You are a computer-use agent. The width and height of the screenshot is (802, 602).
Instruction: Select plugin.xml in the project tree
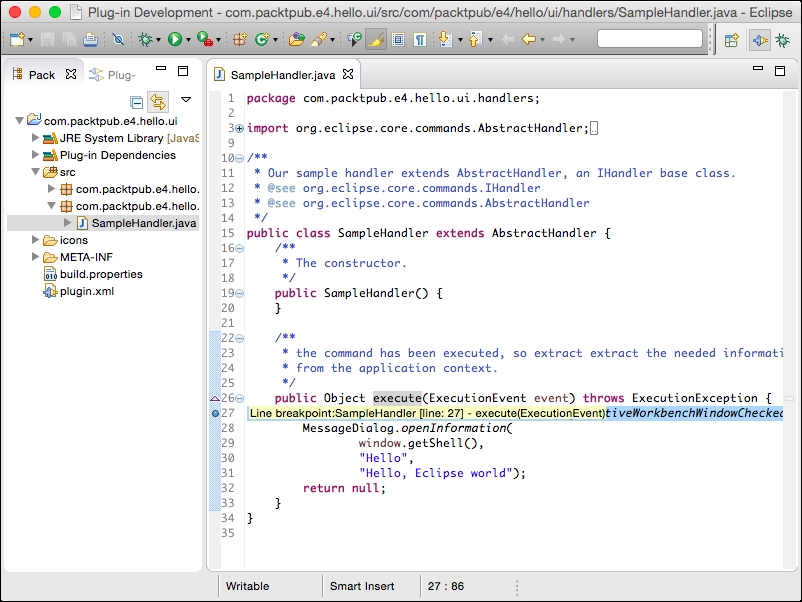tap(85, 291)
